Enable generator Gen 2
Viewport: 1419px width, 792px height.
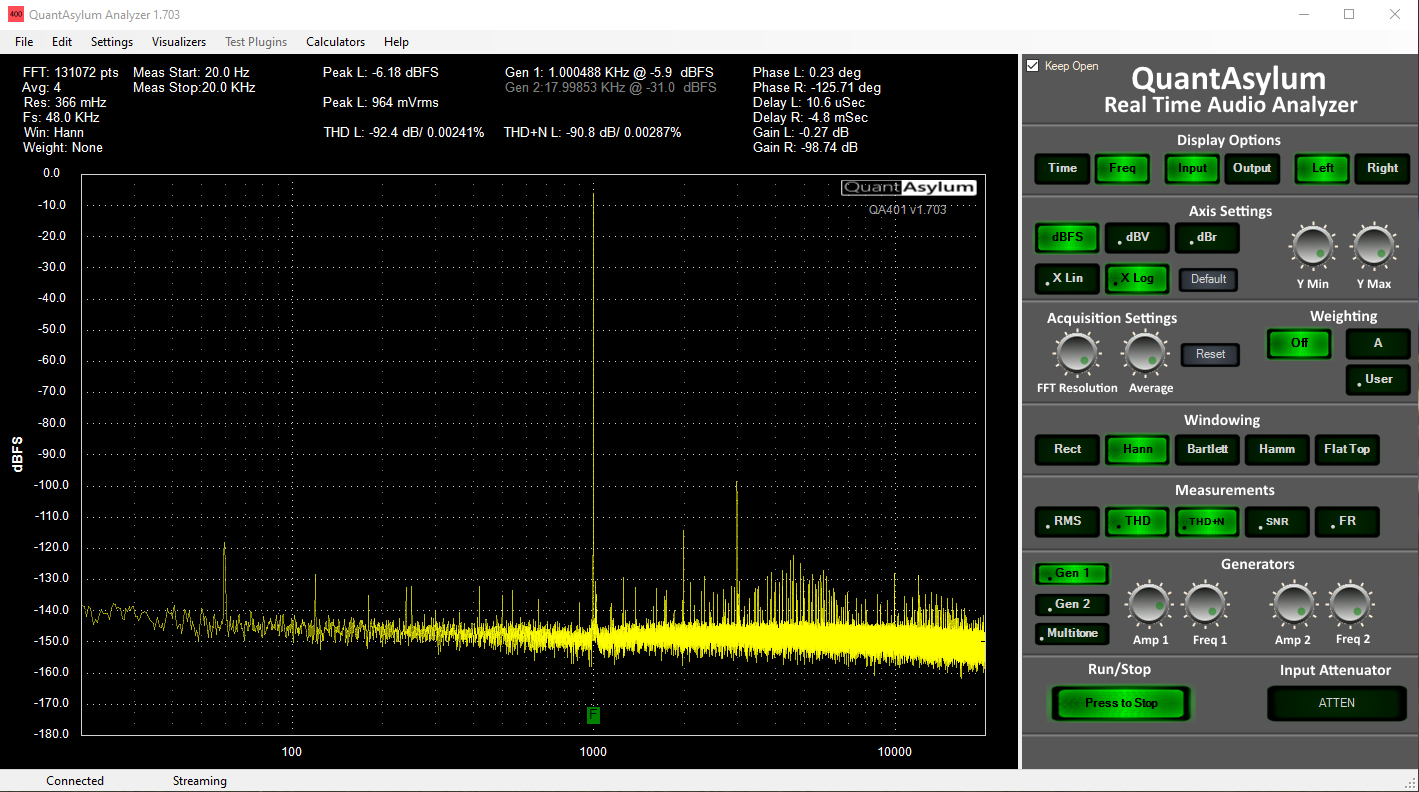(x=1073, y=604)
